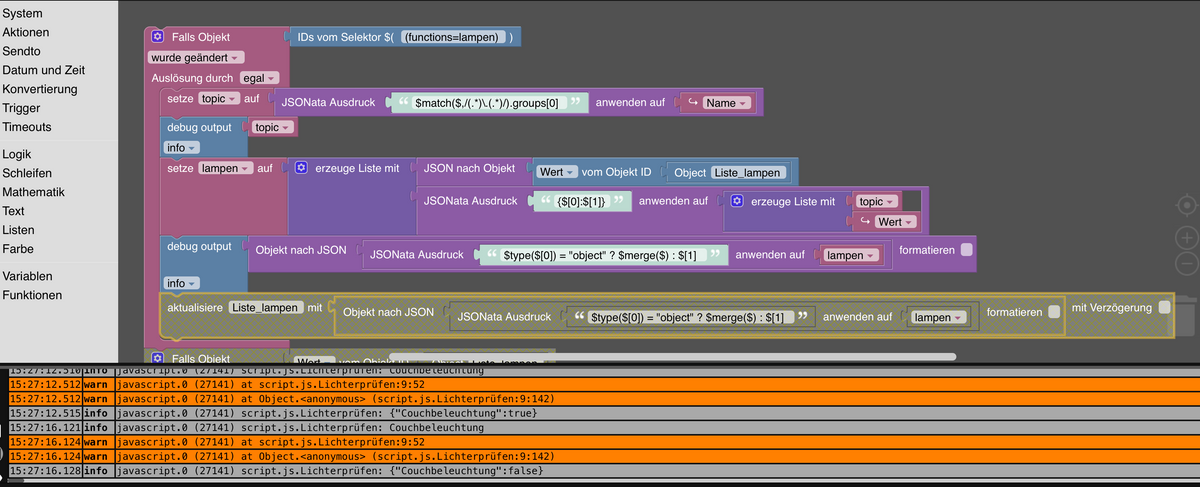Open the Funktionen toolbox category
Image resolution: width=1200 pixels, height=487 pixels.
32,295
